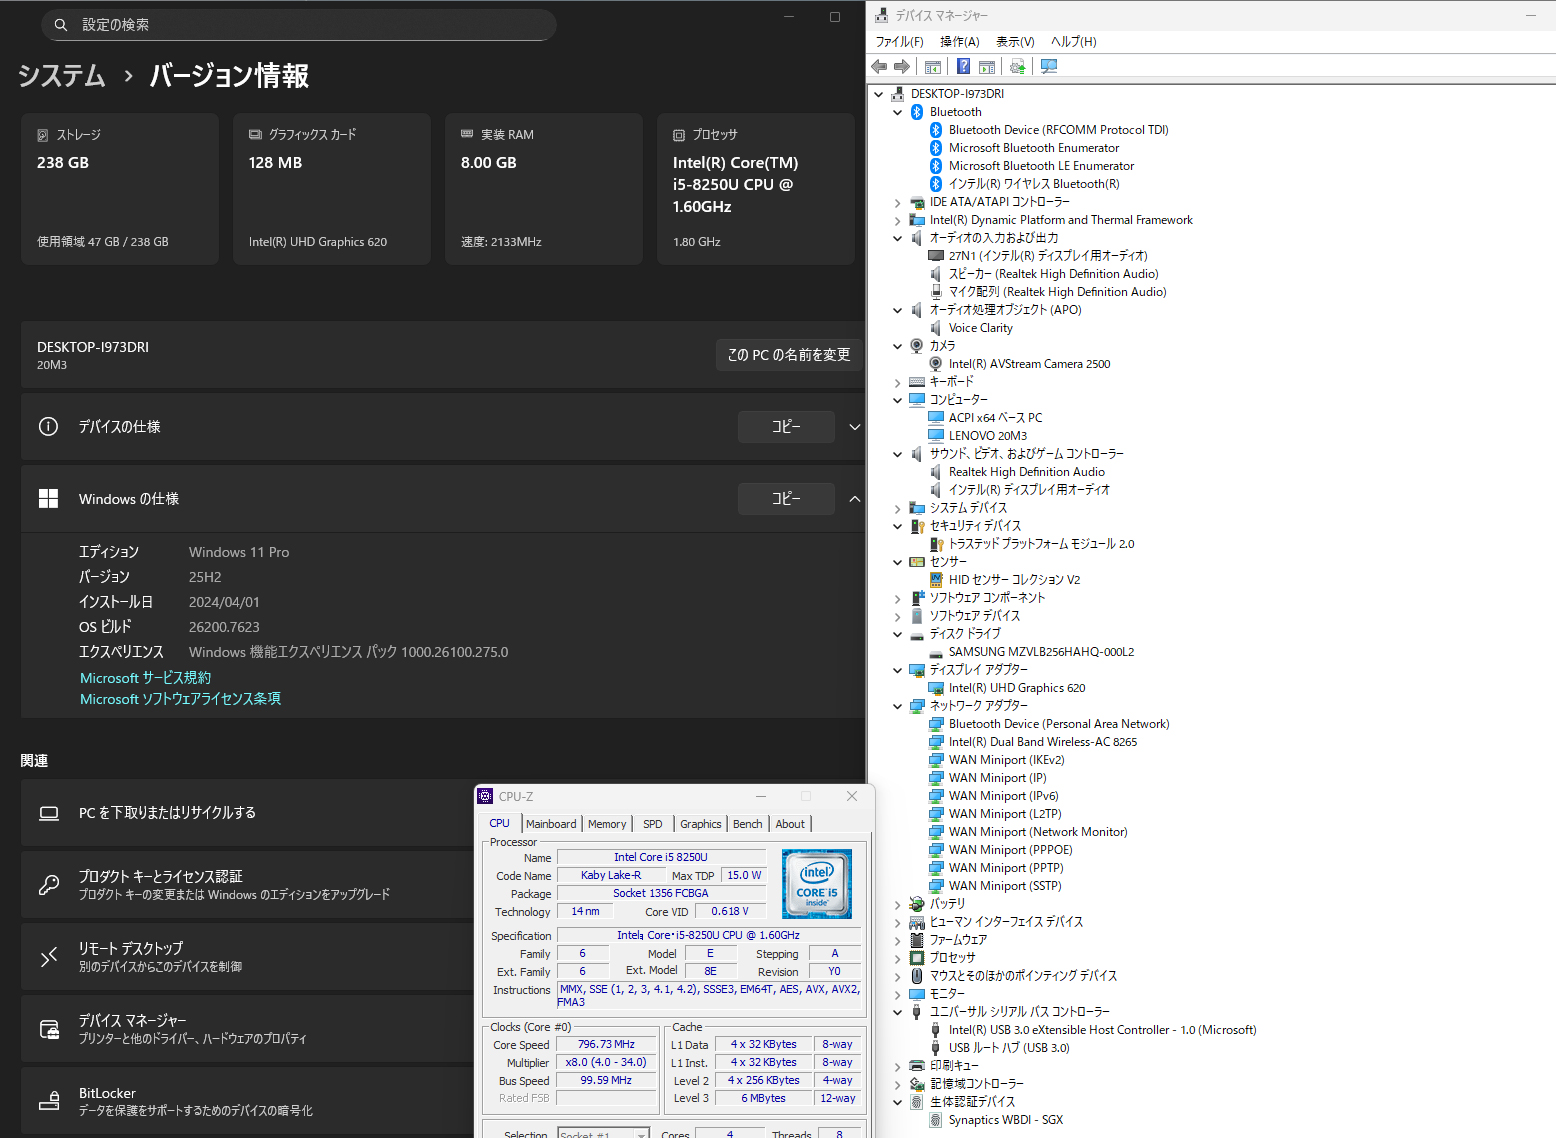Click the scan for hardware changes icon

(x=1049, y=66)
